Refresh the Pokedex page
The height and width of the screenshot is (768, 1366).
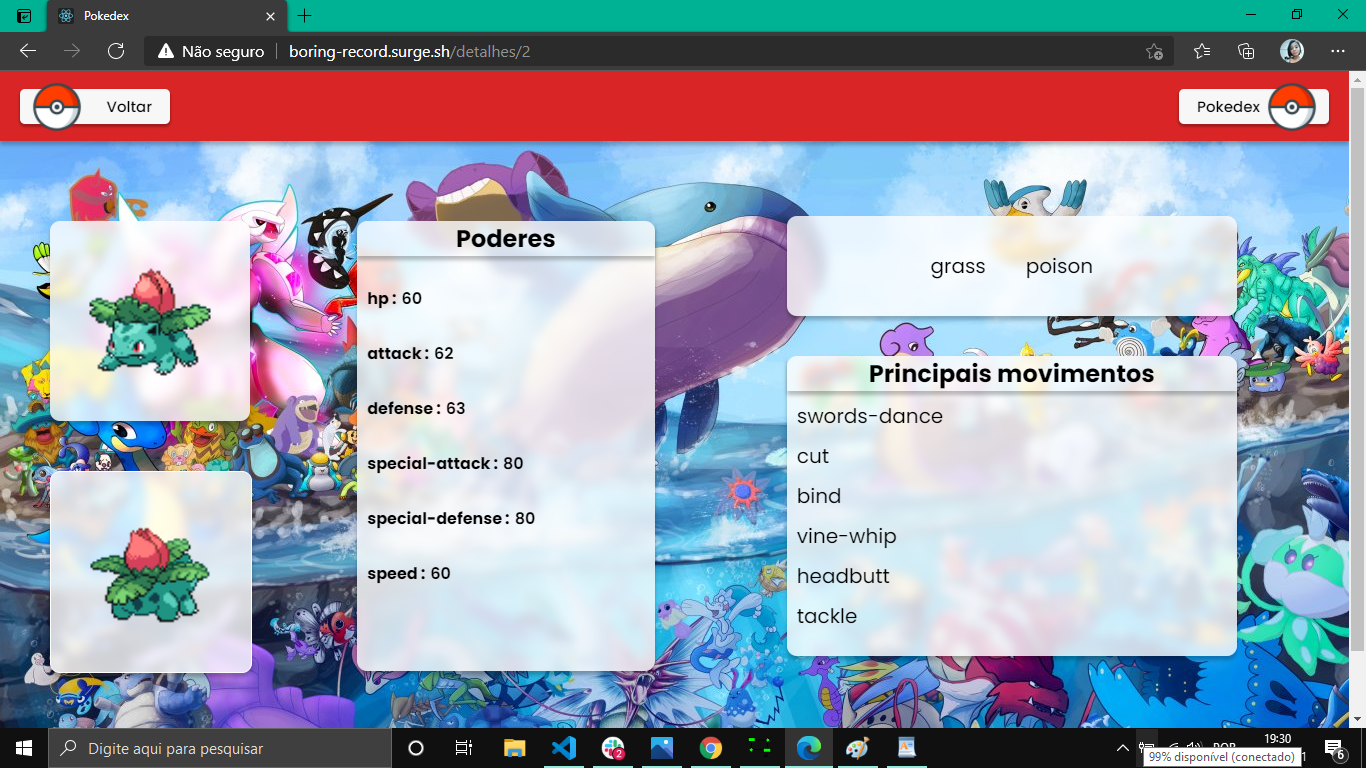(x=116, y=51)
